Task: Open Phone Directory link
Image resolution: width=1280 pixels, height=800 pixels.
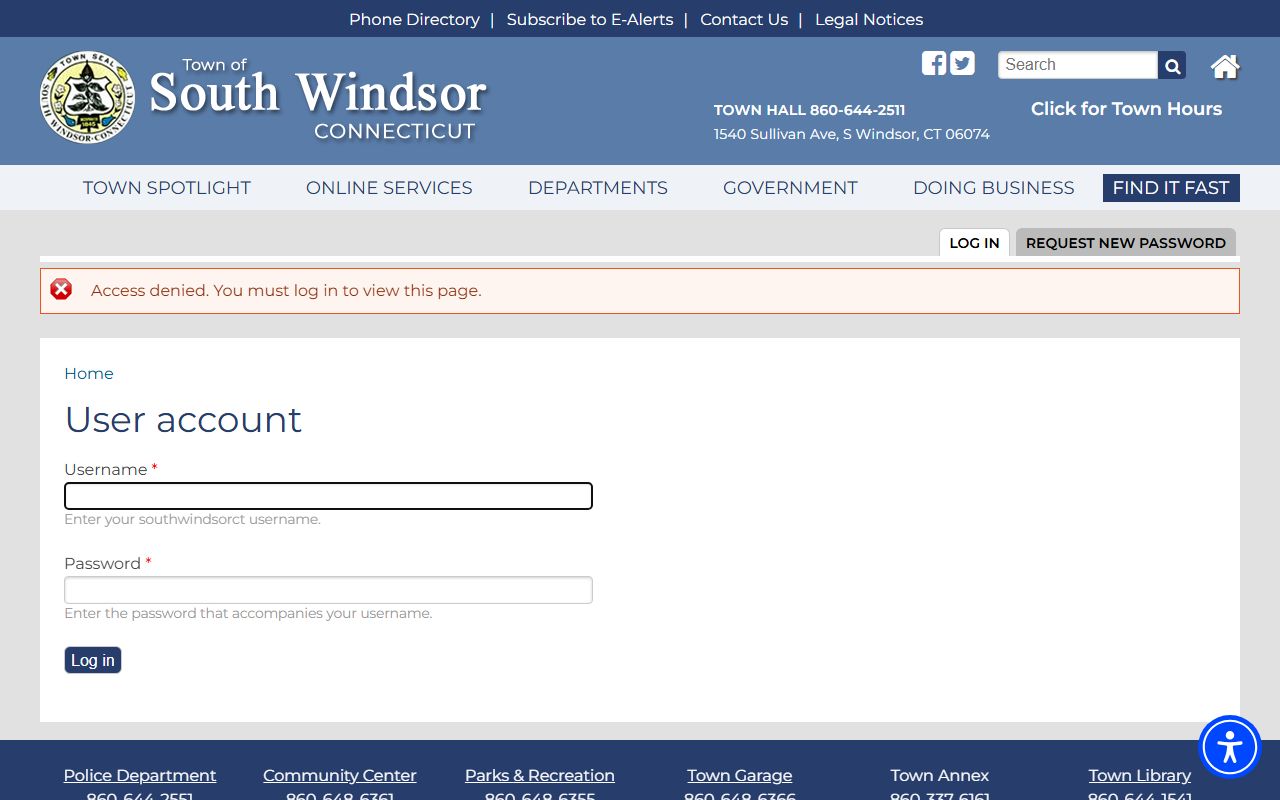Action: click(x=414, y=19)
